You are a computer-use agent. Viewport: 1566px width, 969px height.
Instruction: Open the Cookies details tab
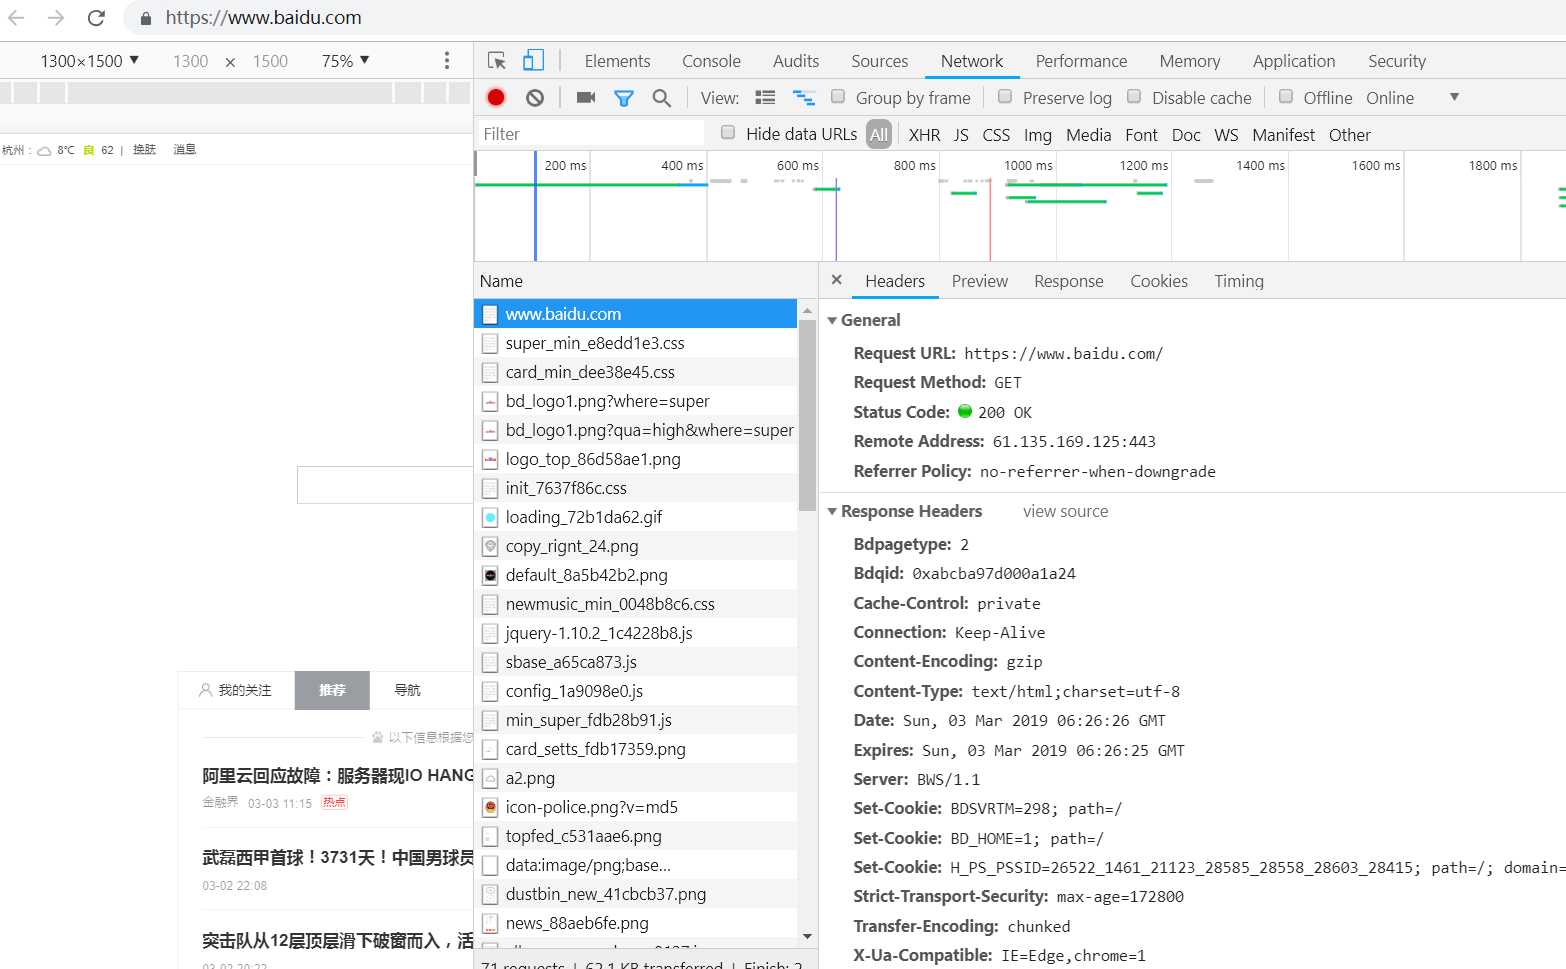pyautogui.click(x=1159, y=281)
